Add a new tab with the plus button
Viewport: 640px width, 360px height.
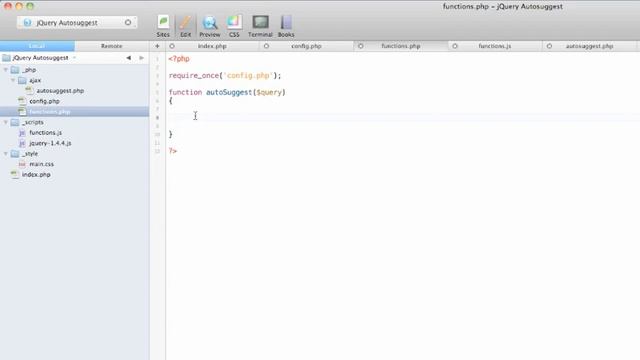157,46
